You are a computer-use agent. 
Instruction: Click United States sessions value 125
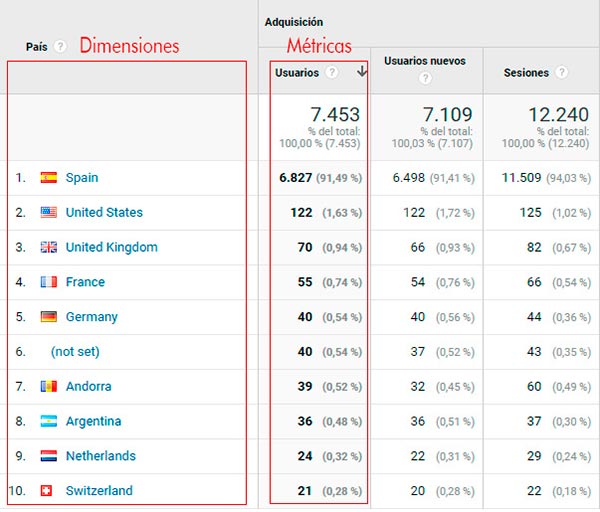(x=530, y=212)
